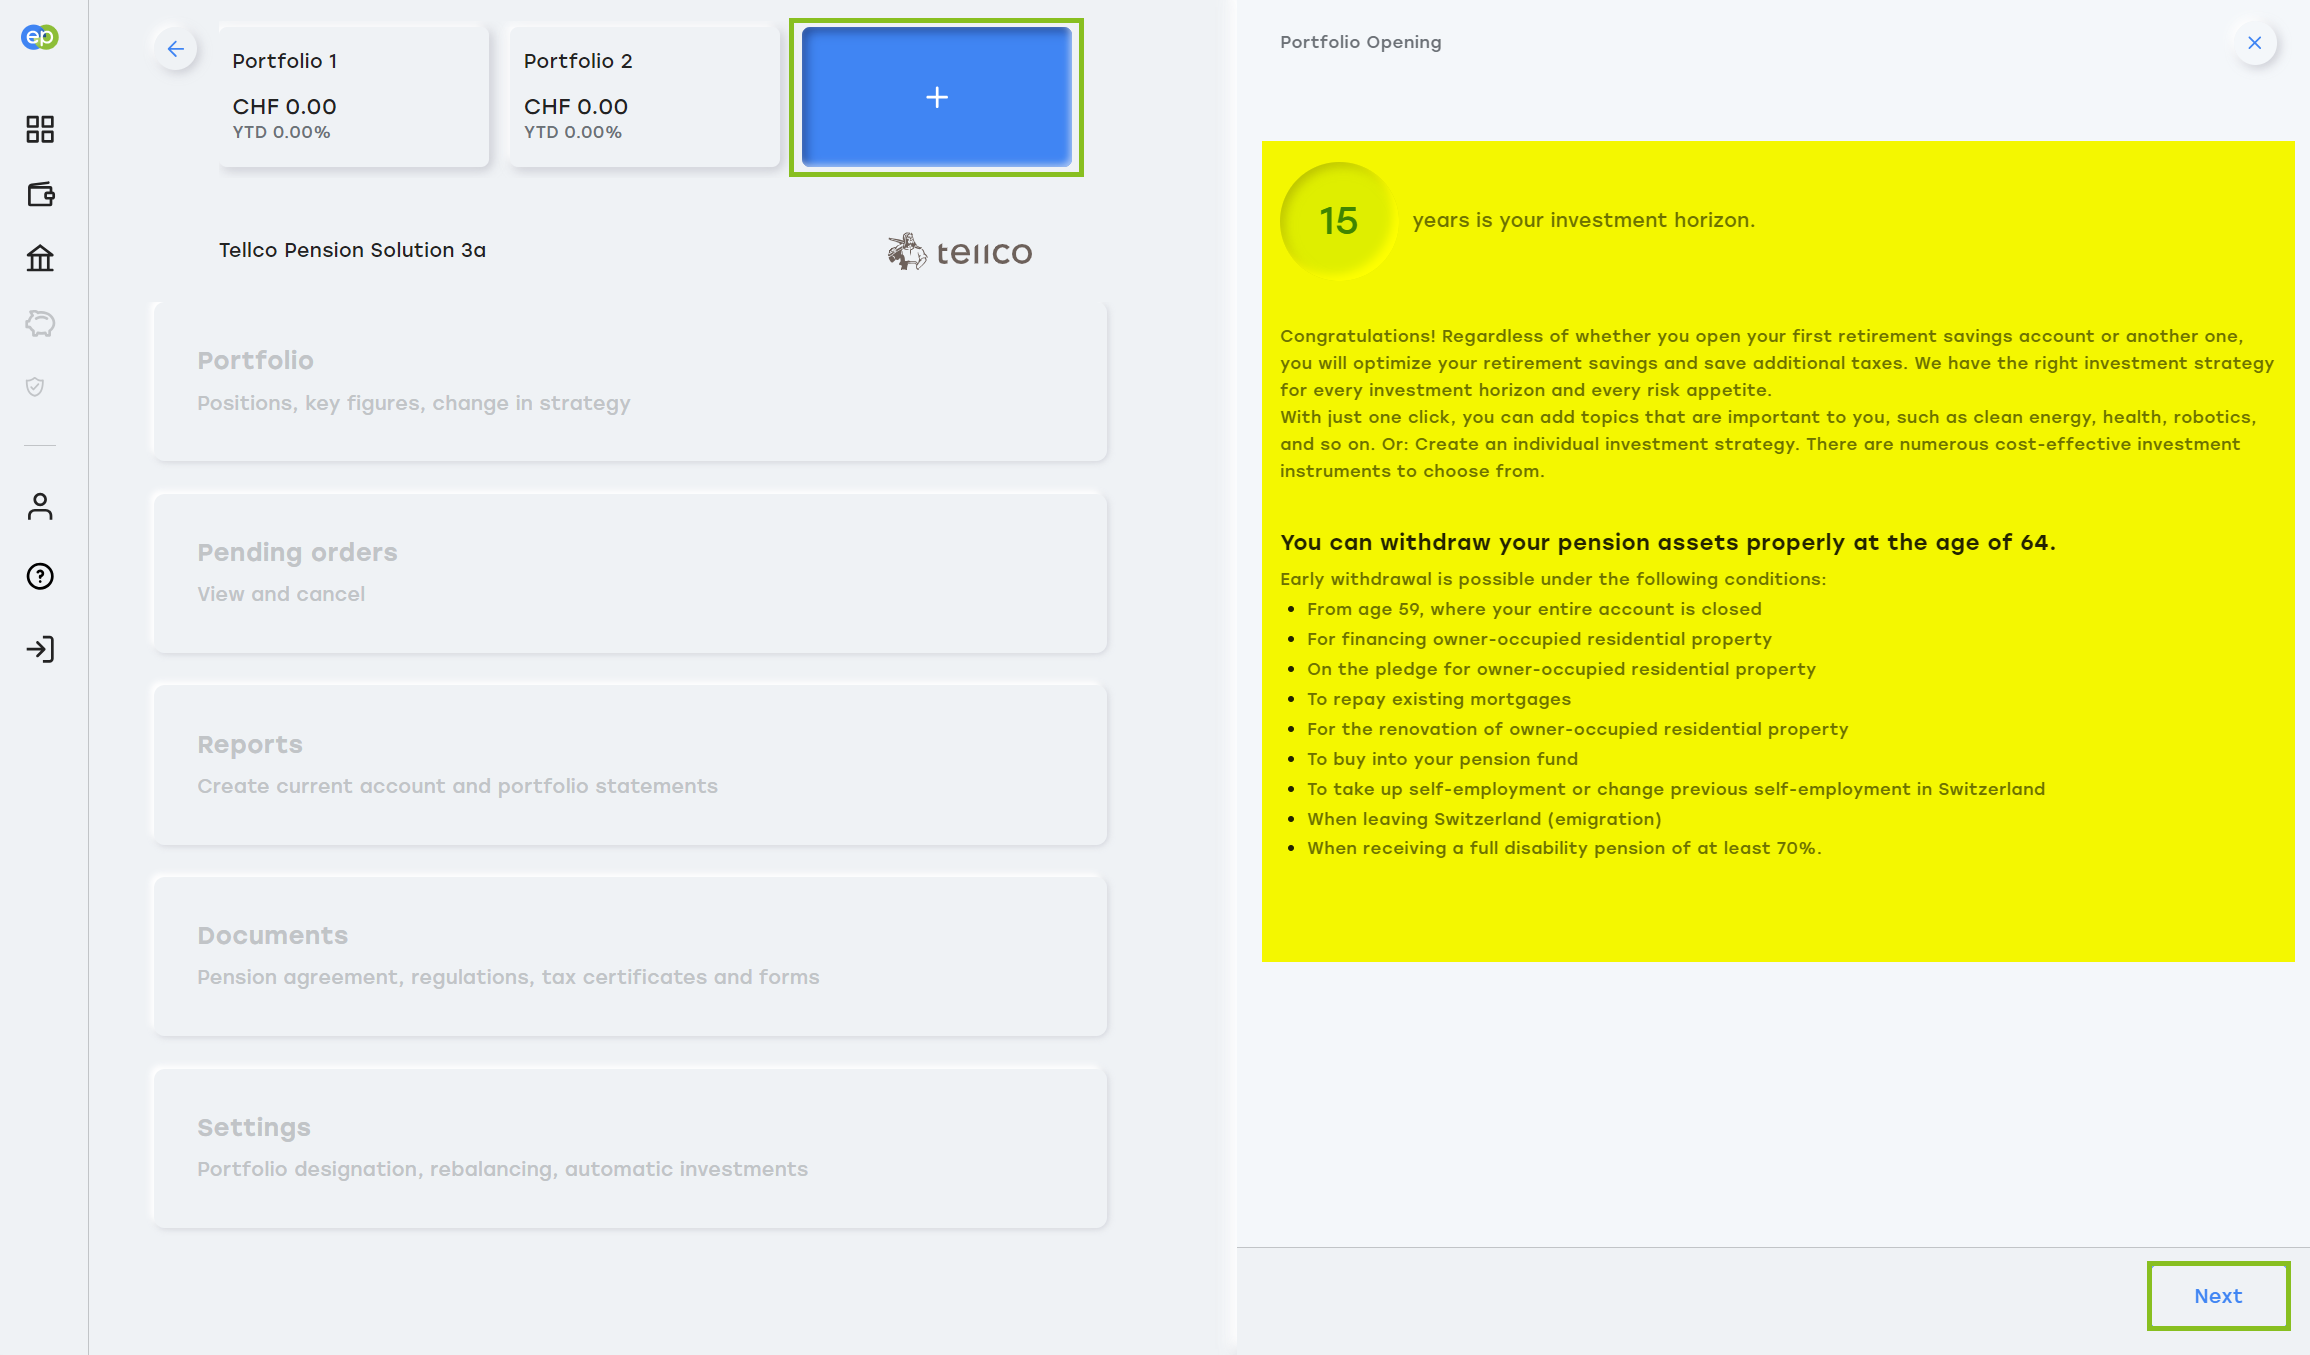Screen dimensions: 2310x1355
Task: Open the Reports section card
Action: click(x=629, y=764)
